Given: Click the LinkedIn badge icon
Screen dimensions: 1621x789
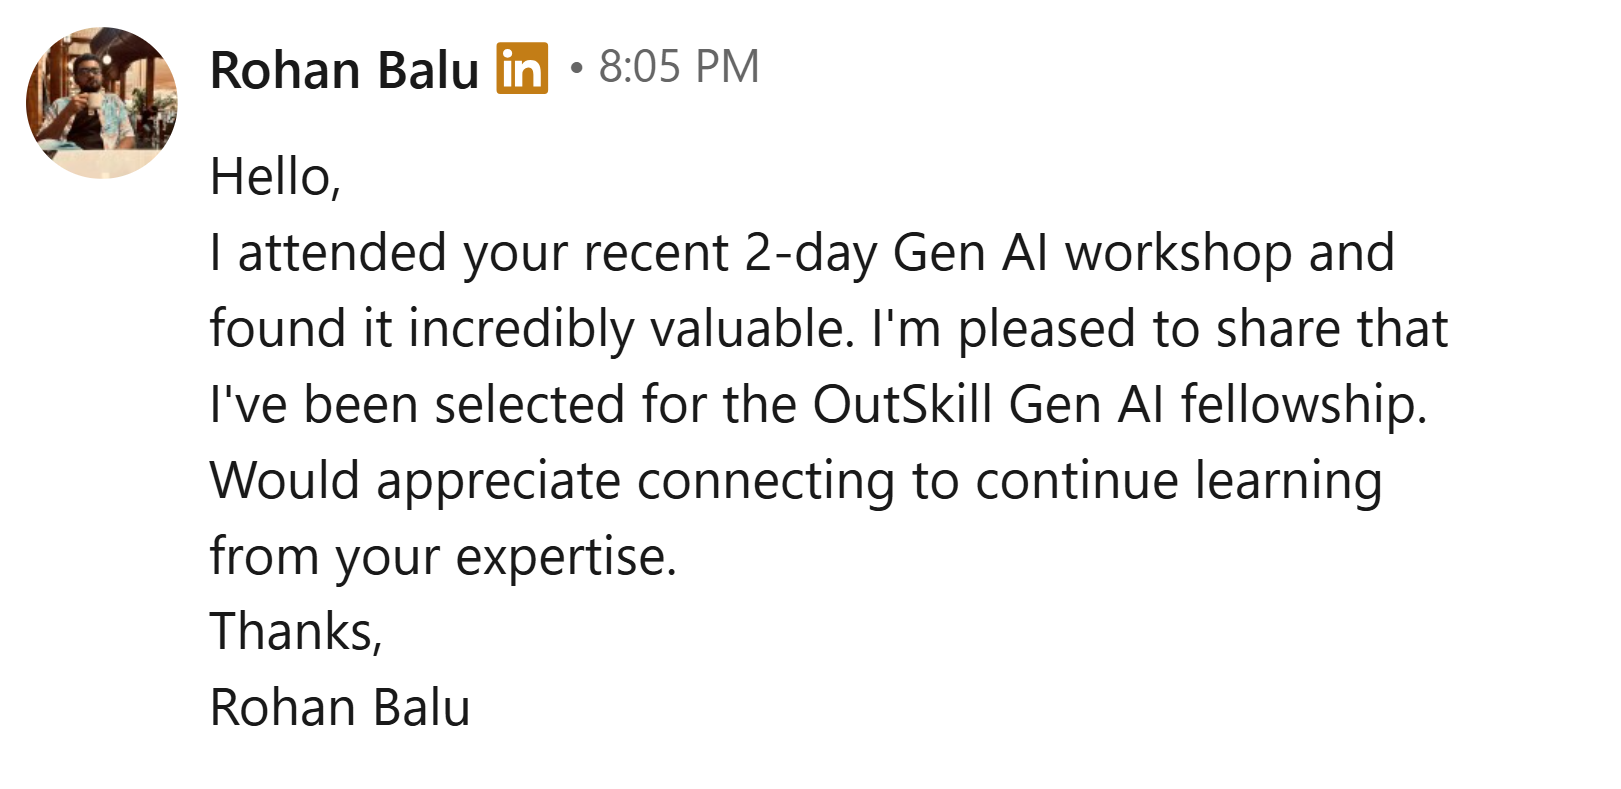Looking at the screenshot, I should tap(522, 69).
